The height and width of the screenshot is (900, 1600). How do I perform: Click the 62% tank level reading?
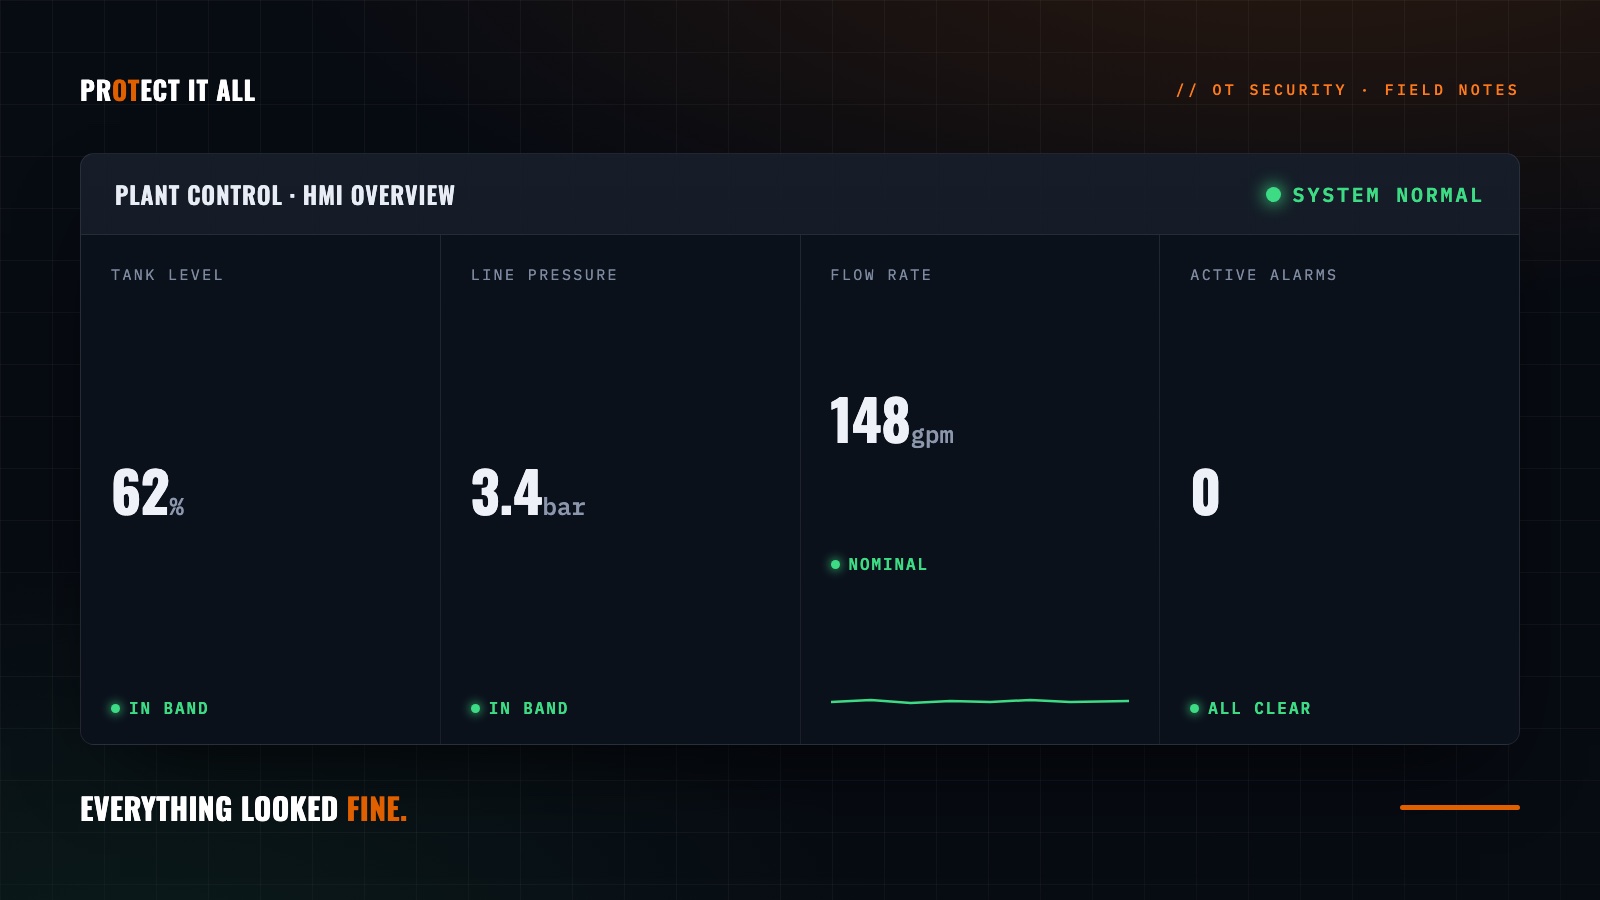pyautogui.click(x=148, y=493)
